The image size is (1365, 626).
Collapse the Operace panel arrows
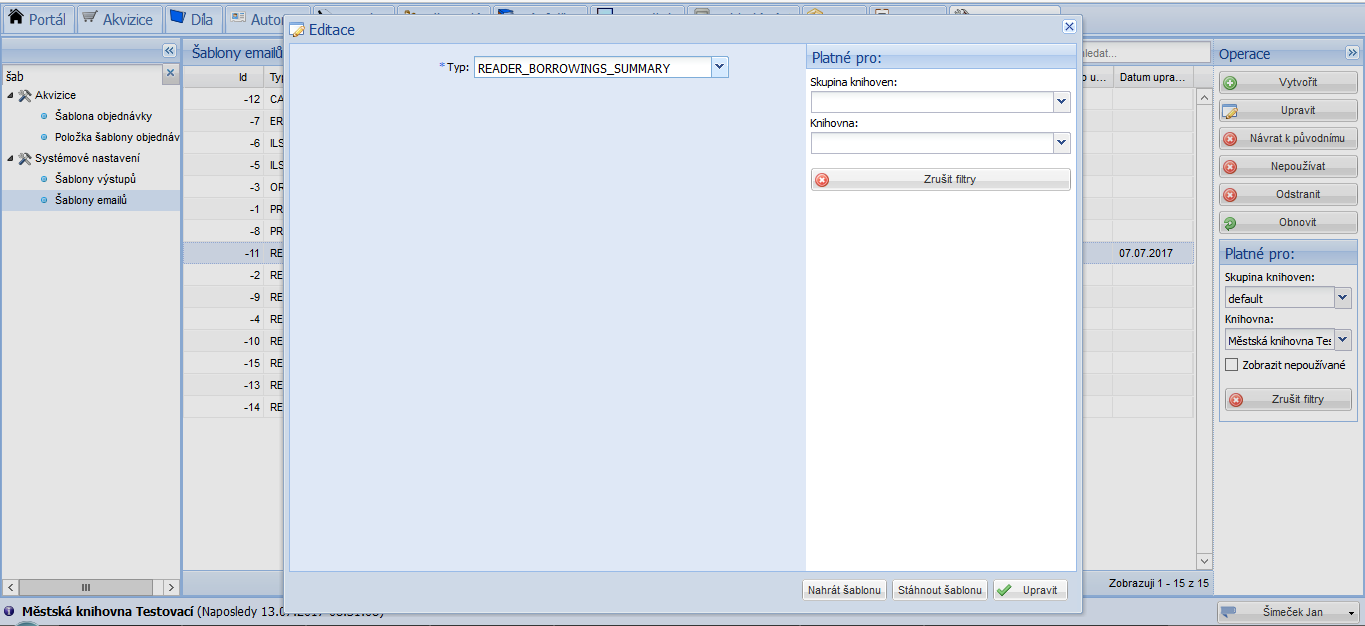pyautogui.click(x=1352, y=53)
